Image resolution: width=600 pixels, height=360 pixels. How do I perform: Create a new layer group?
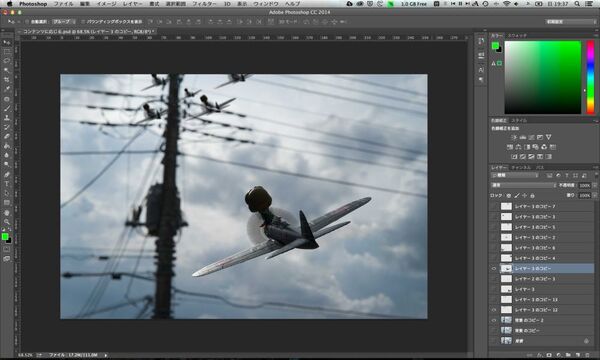click(x=568, y=355)
